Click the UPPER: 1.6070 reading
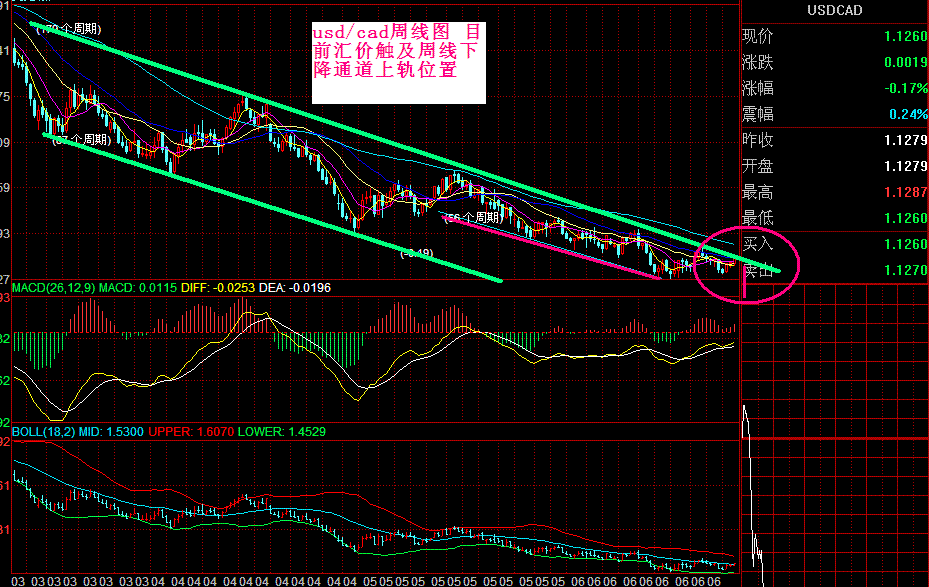Image resolution: width=929 pixels, height=587 pixels. coord(191,432)
